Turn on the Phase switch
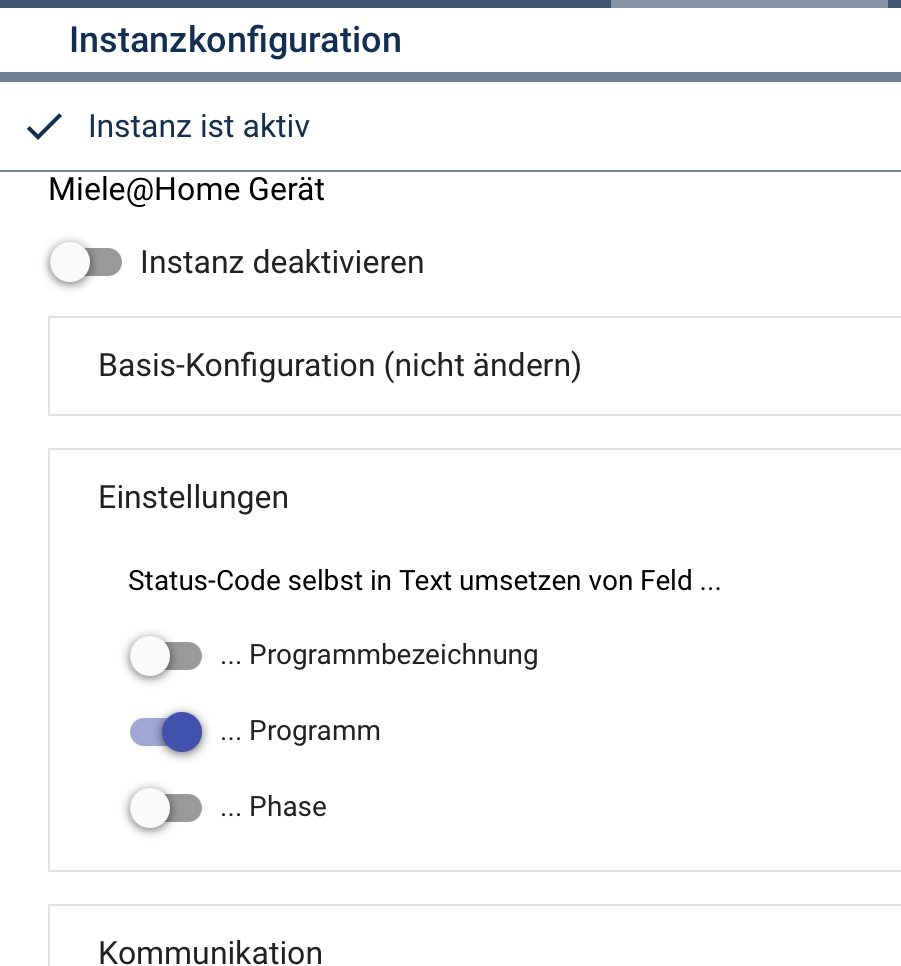 [x=165, y=808]
